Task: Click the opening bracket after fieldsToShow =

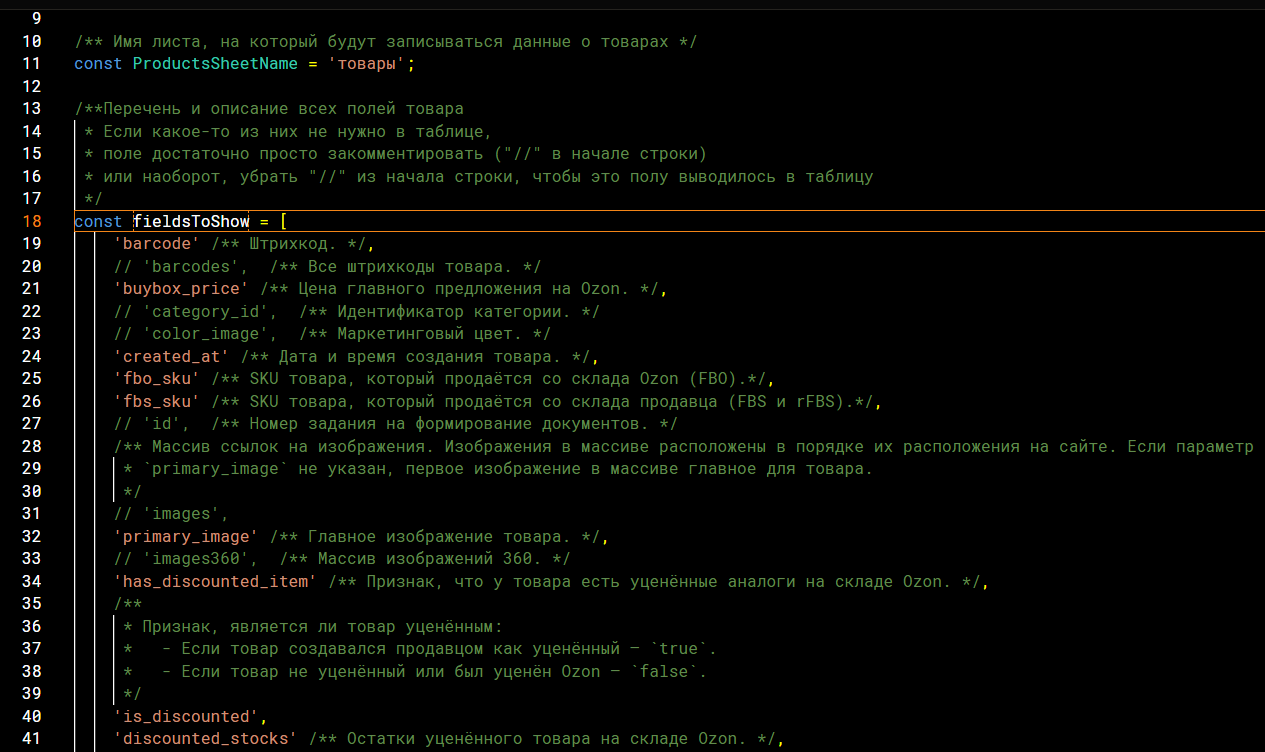Action: (283, 221)
